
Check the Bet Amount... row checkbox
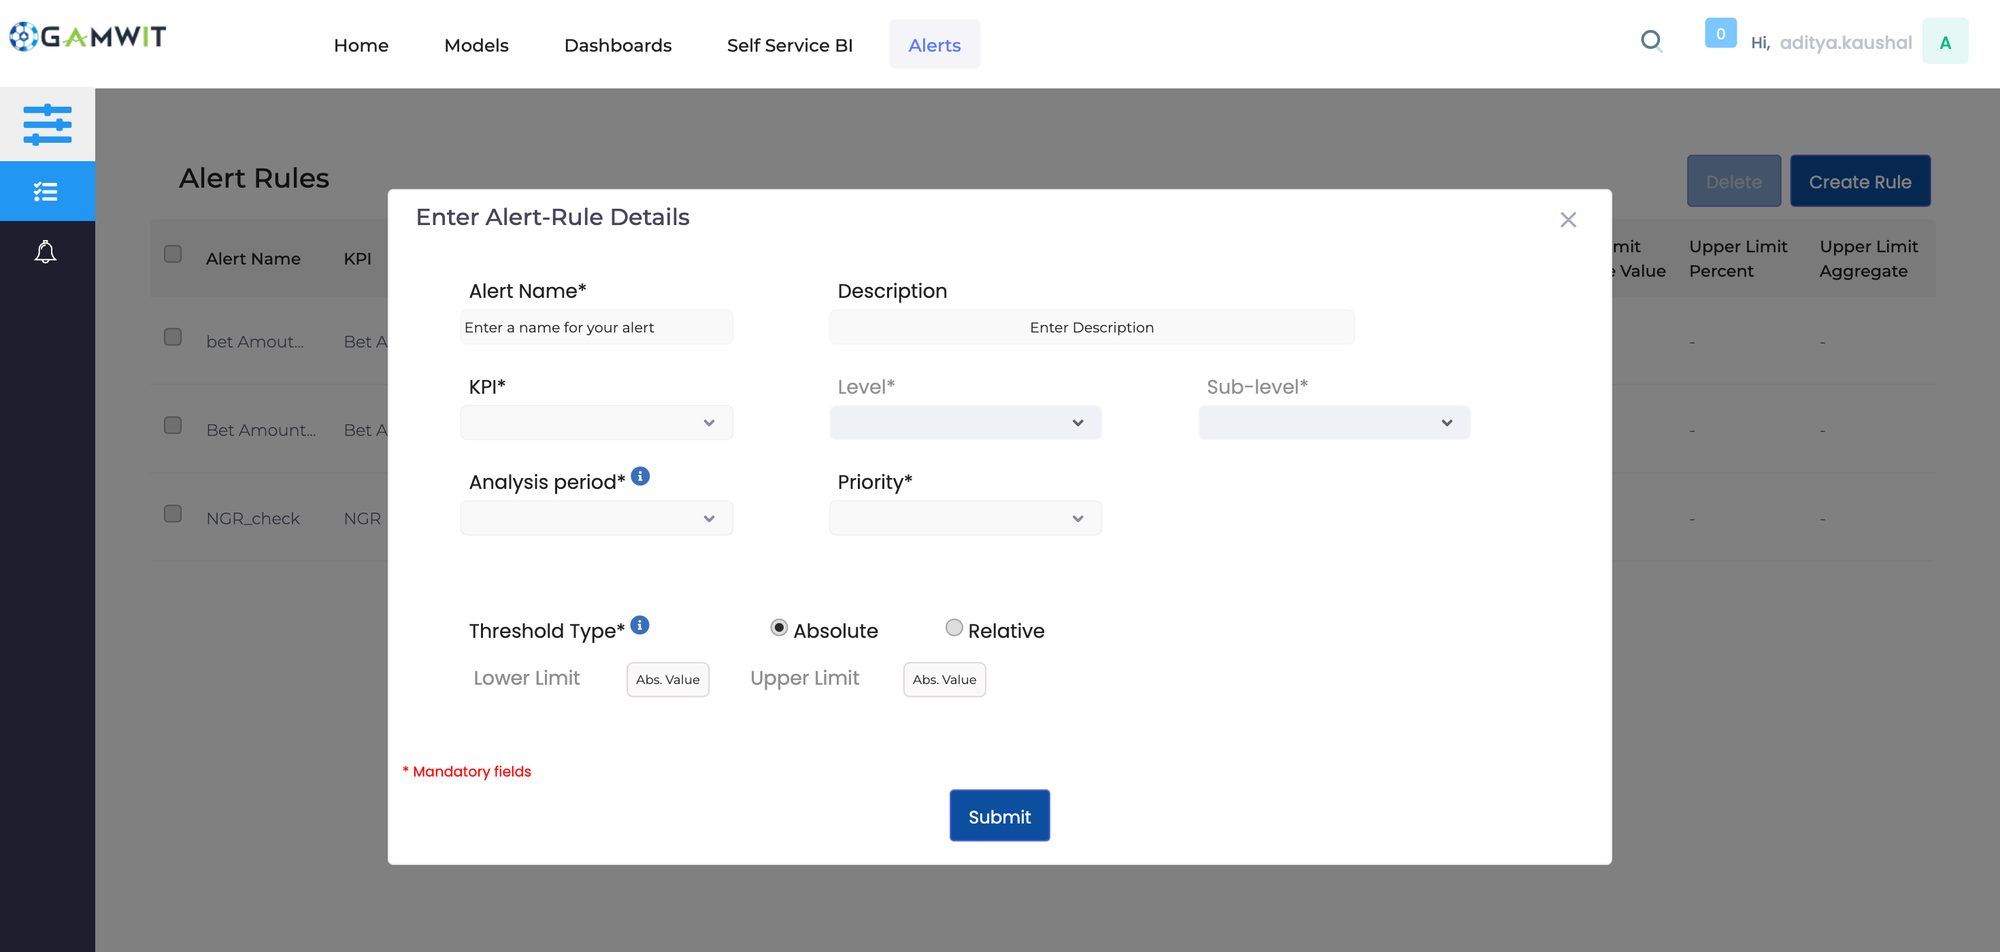pyautogui.click(x=173, y=426)
